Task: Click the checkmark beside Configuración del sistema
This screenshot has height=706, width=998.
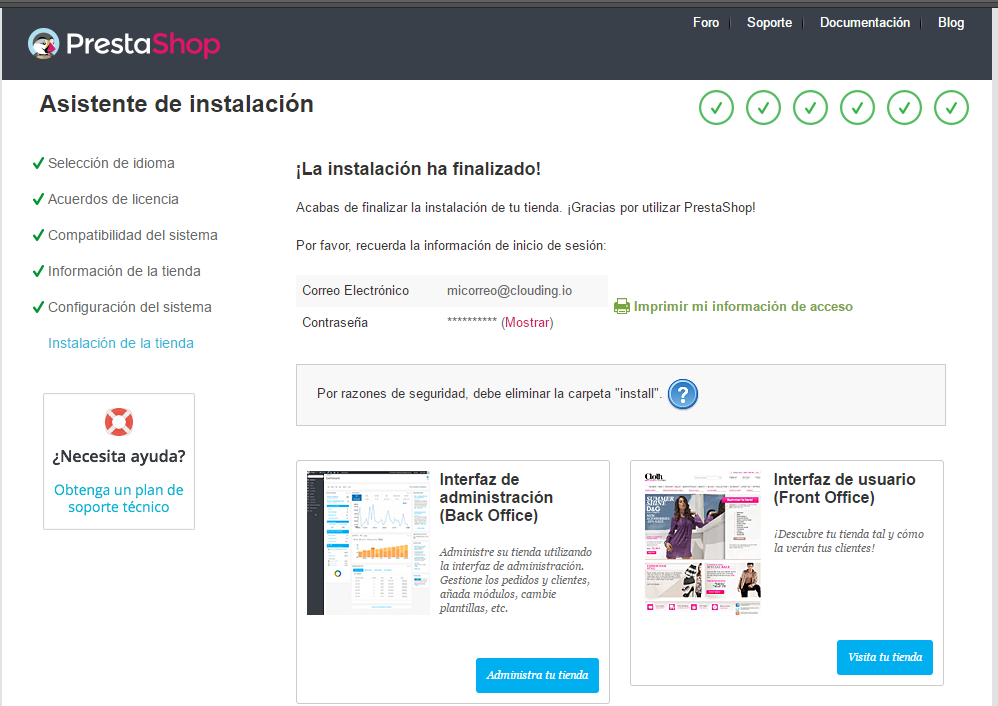Action: pyautogui.click(x=38, y=307)
